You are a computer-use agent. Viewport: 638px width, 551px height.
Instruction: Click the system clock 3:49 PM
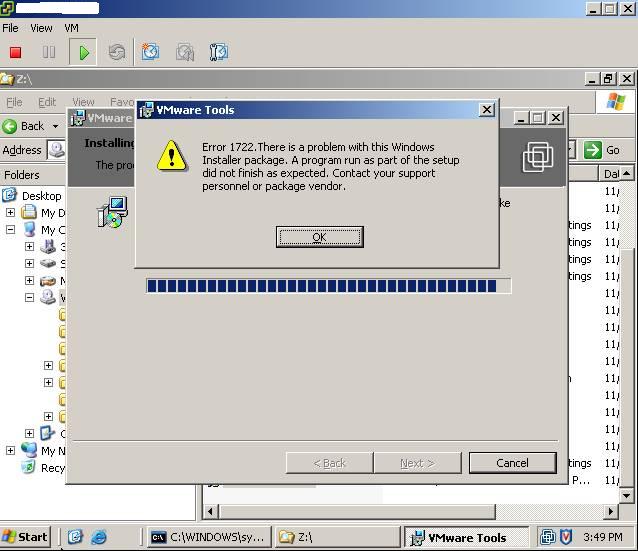(603, 537)
